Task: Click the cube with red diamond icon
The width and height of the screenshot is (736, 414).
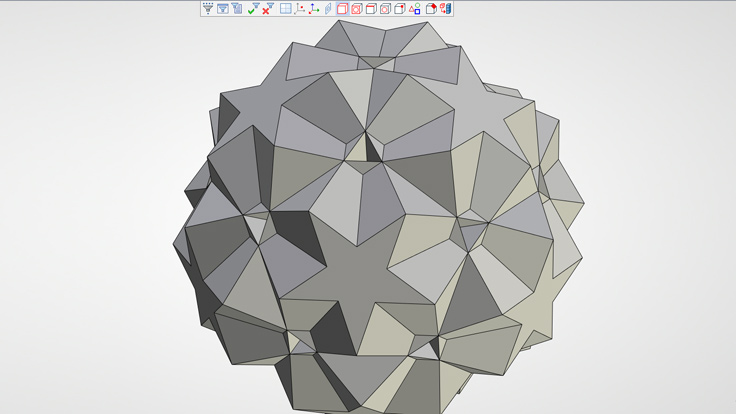Action: pyautogui.click(x=431, y=8)
